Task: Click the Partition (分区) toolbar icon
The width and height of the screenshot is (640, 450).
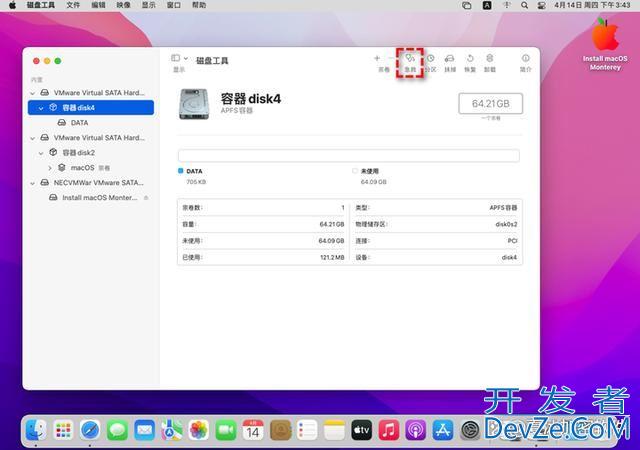Action: [431, 58]
